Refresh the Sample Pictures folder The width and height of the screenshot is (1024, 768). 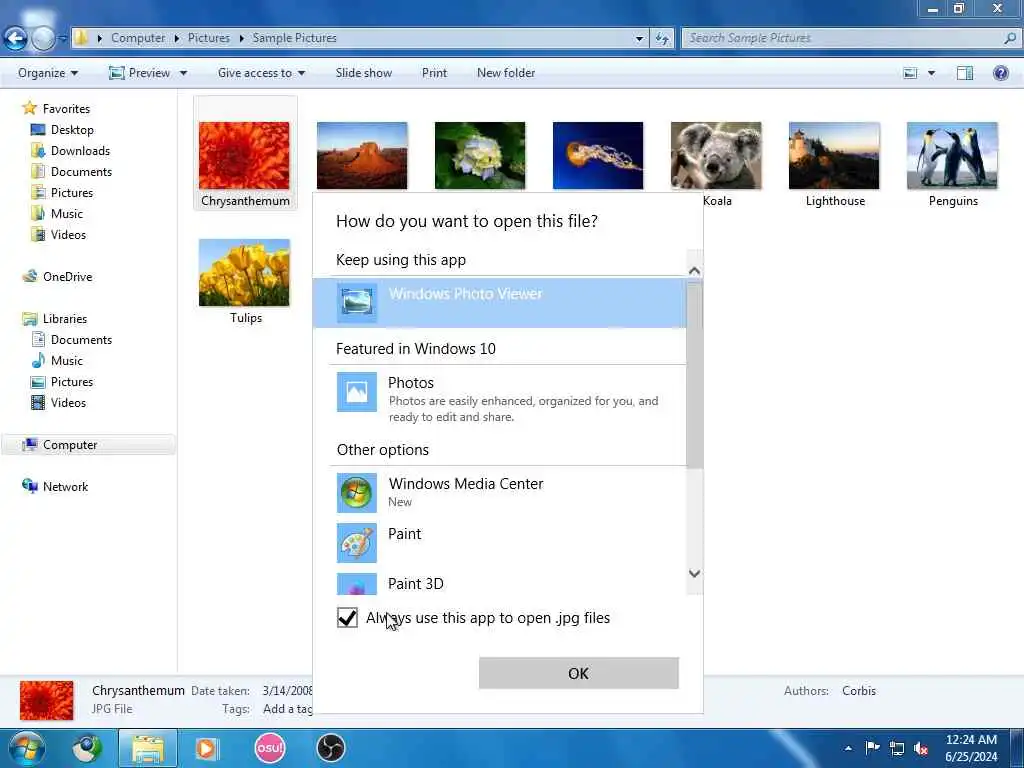tap(662, 39)
